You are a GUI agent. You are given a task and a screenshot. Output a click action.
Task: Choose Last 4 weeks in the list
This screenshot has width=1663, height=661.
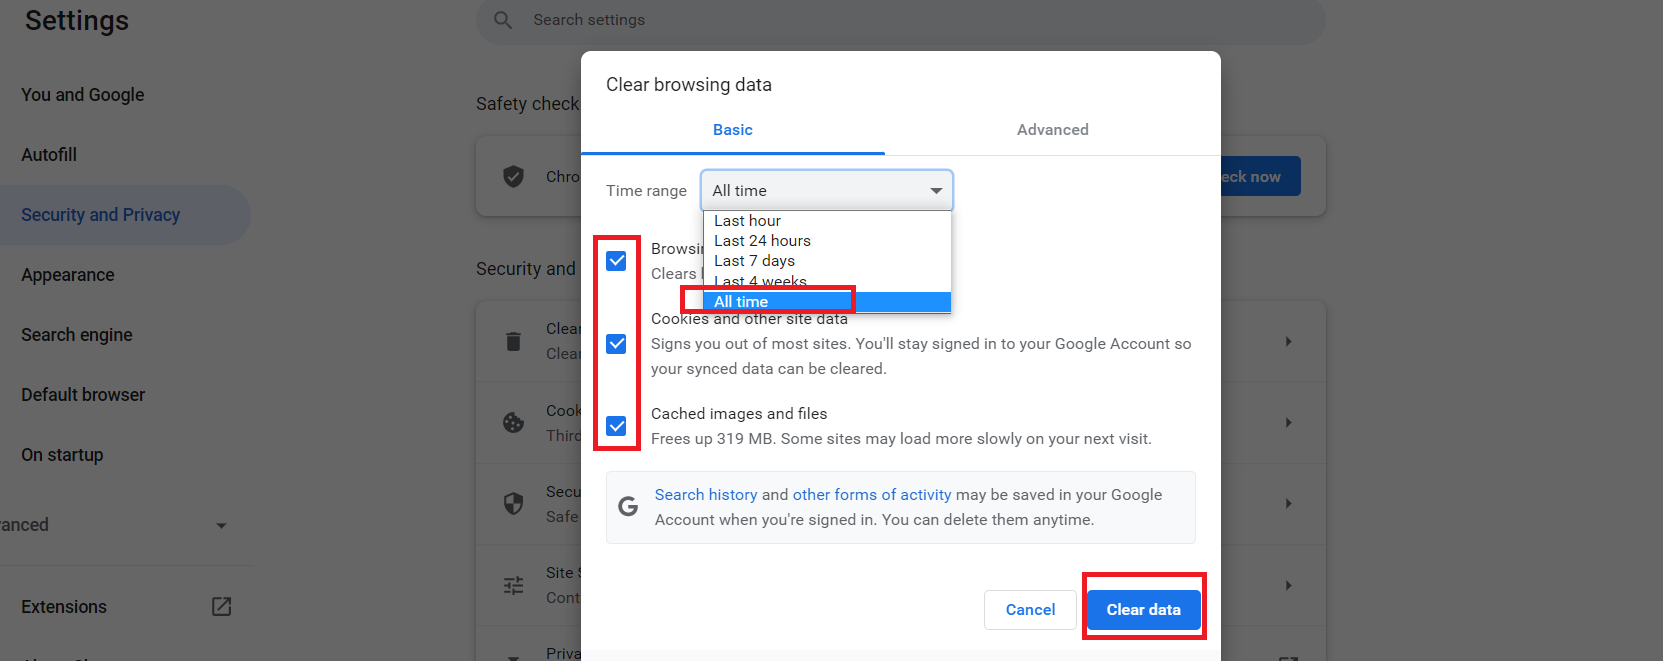click(827, 281)
